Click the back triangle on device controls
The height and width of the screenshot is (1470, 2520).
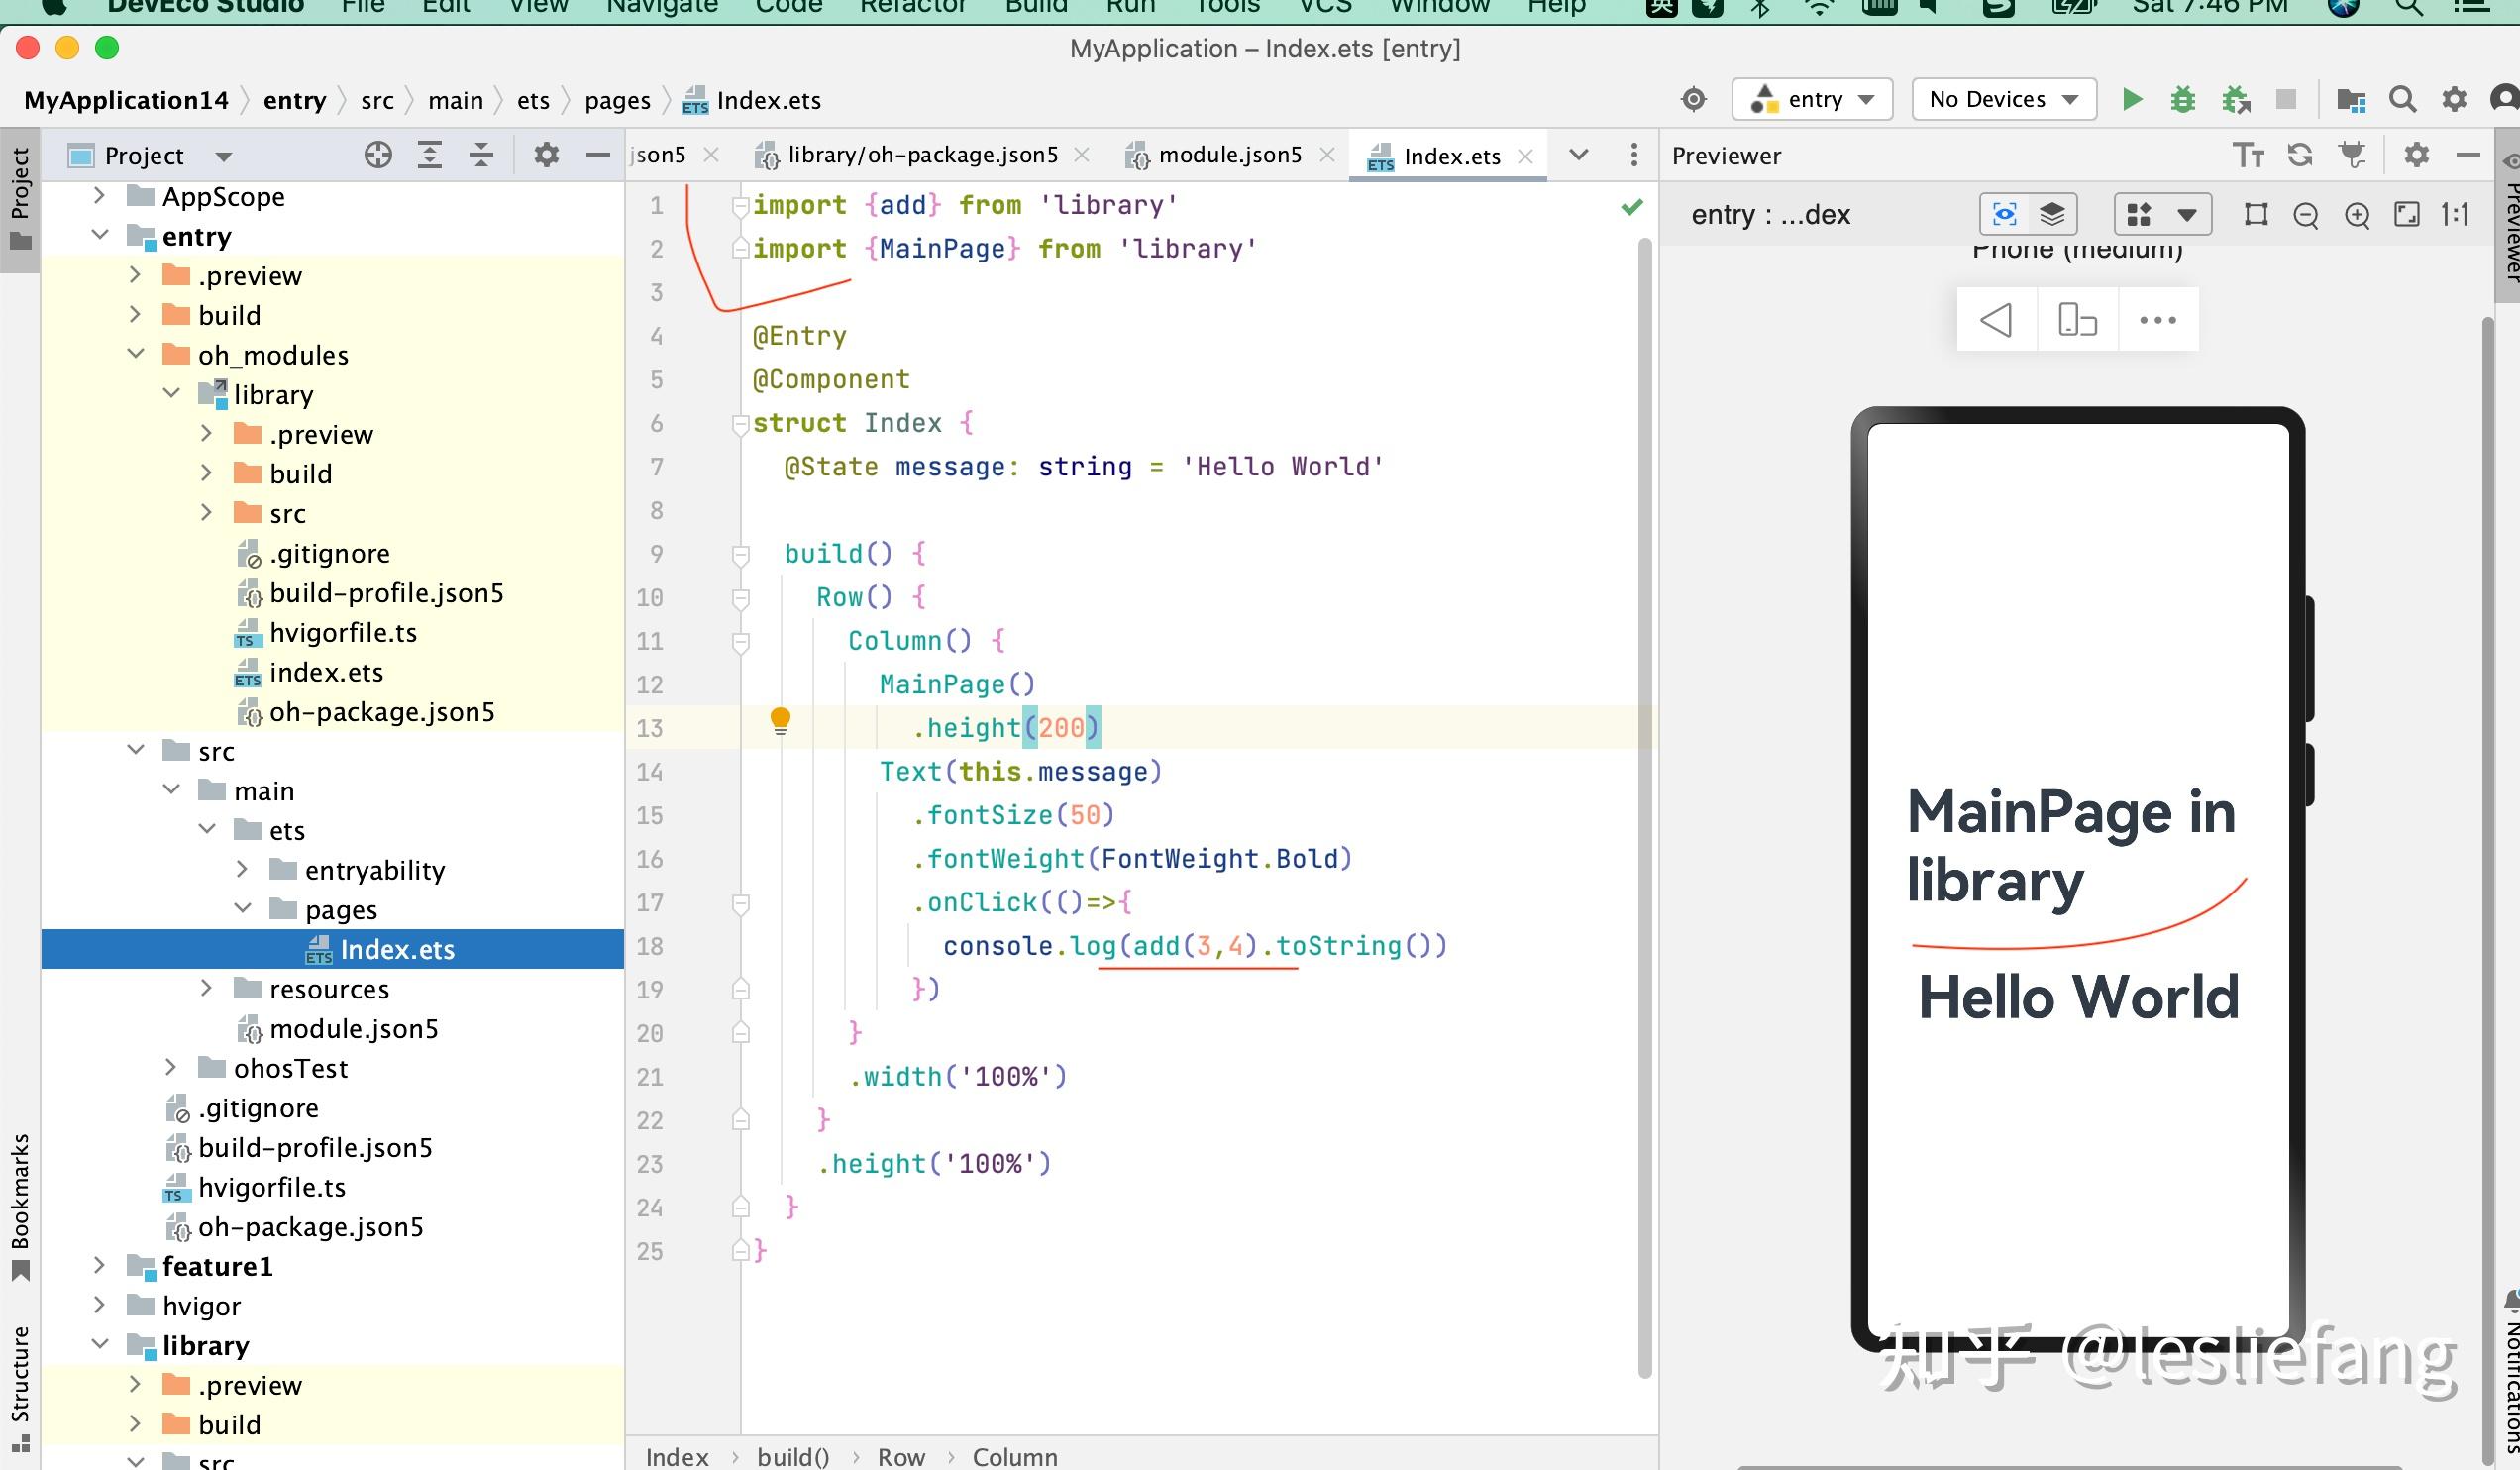[1996, 320]
